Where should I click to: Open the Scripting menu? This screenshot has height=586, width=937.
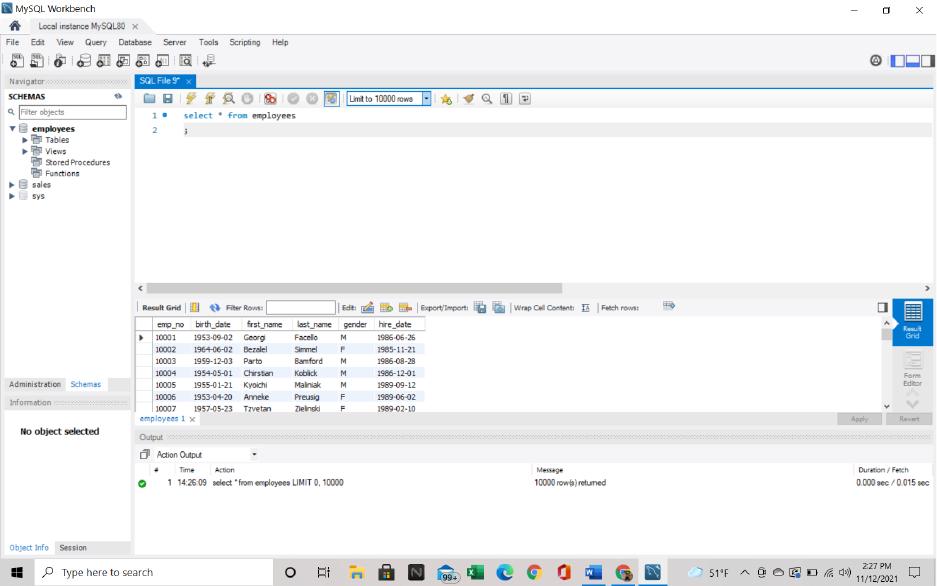245,42
